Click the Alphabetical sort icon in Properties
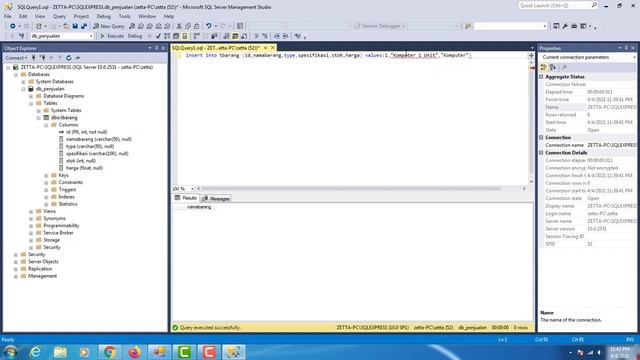 (553, 67)
